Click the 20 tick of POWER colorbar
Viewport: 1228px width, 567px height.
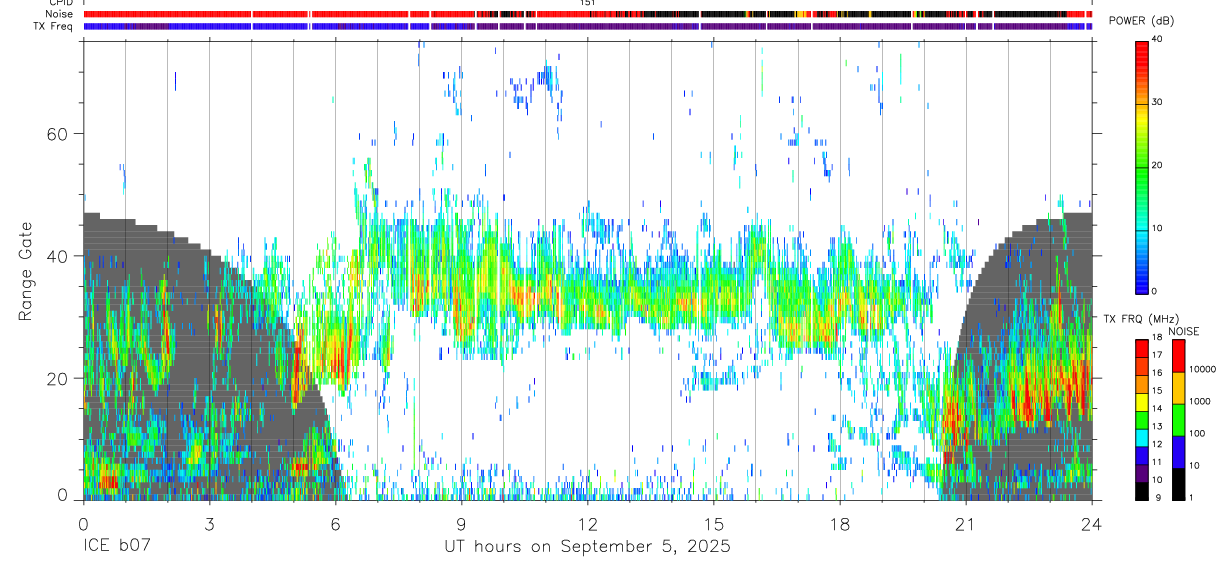(x=1158, y=165)
